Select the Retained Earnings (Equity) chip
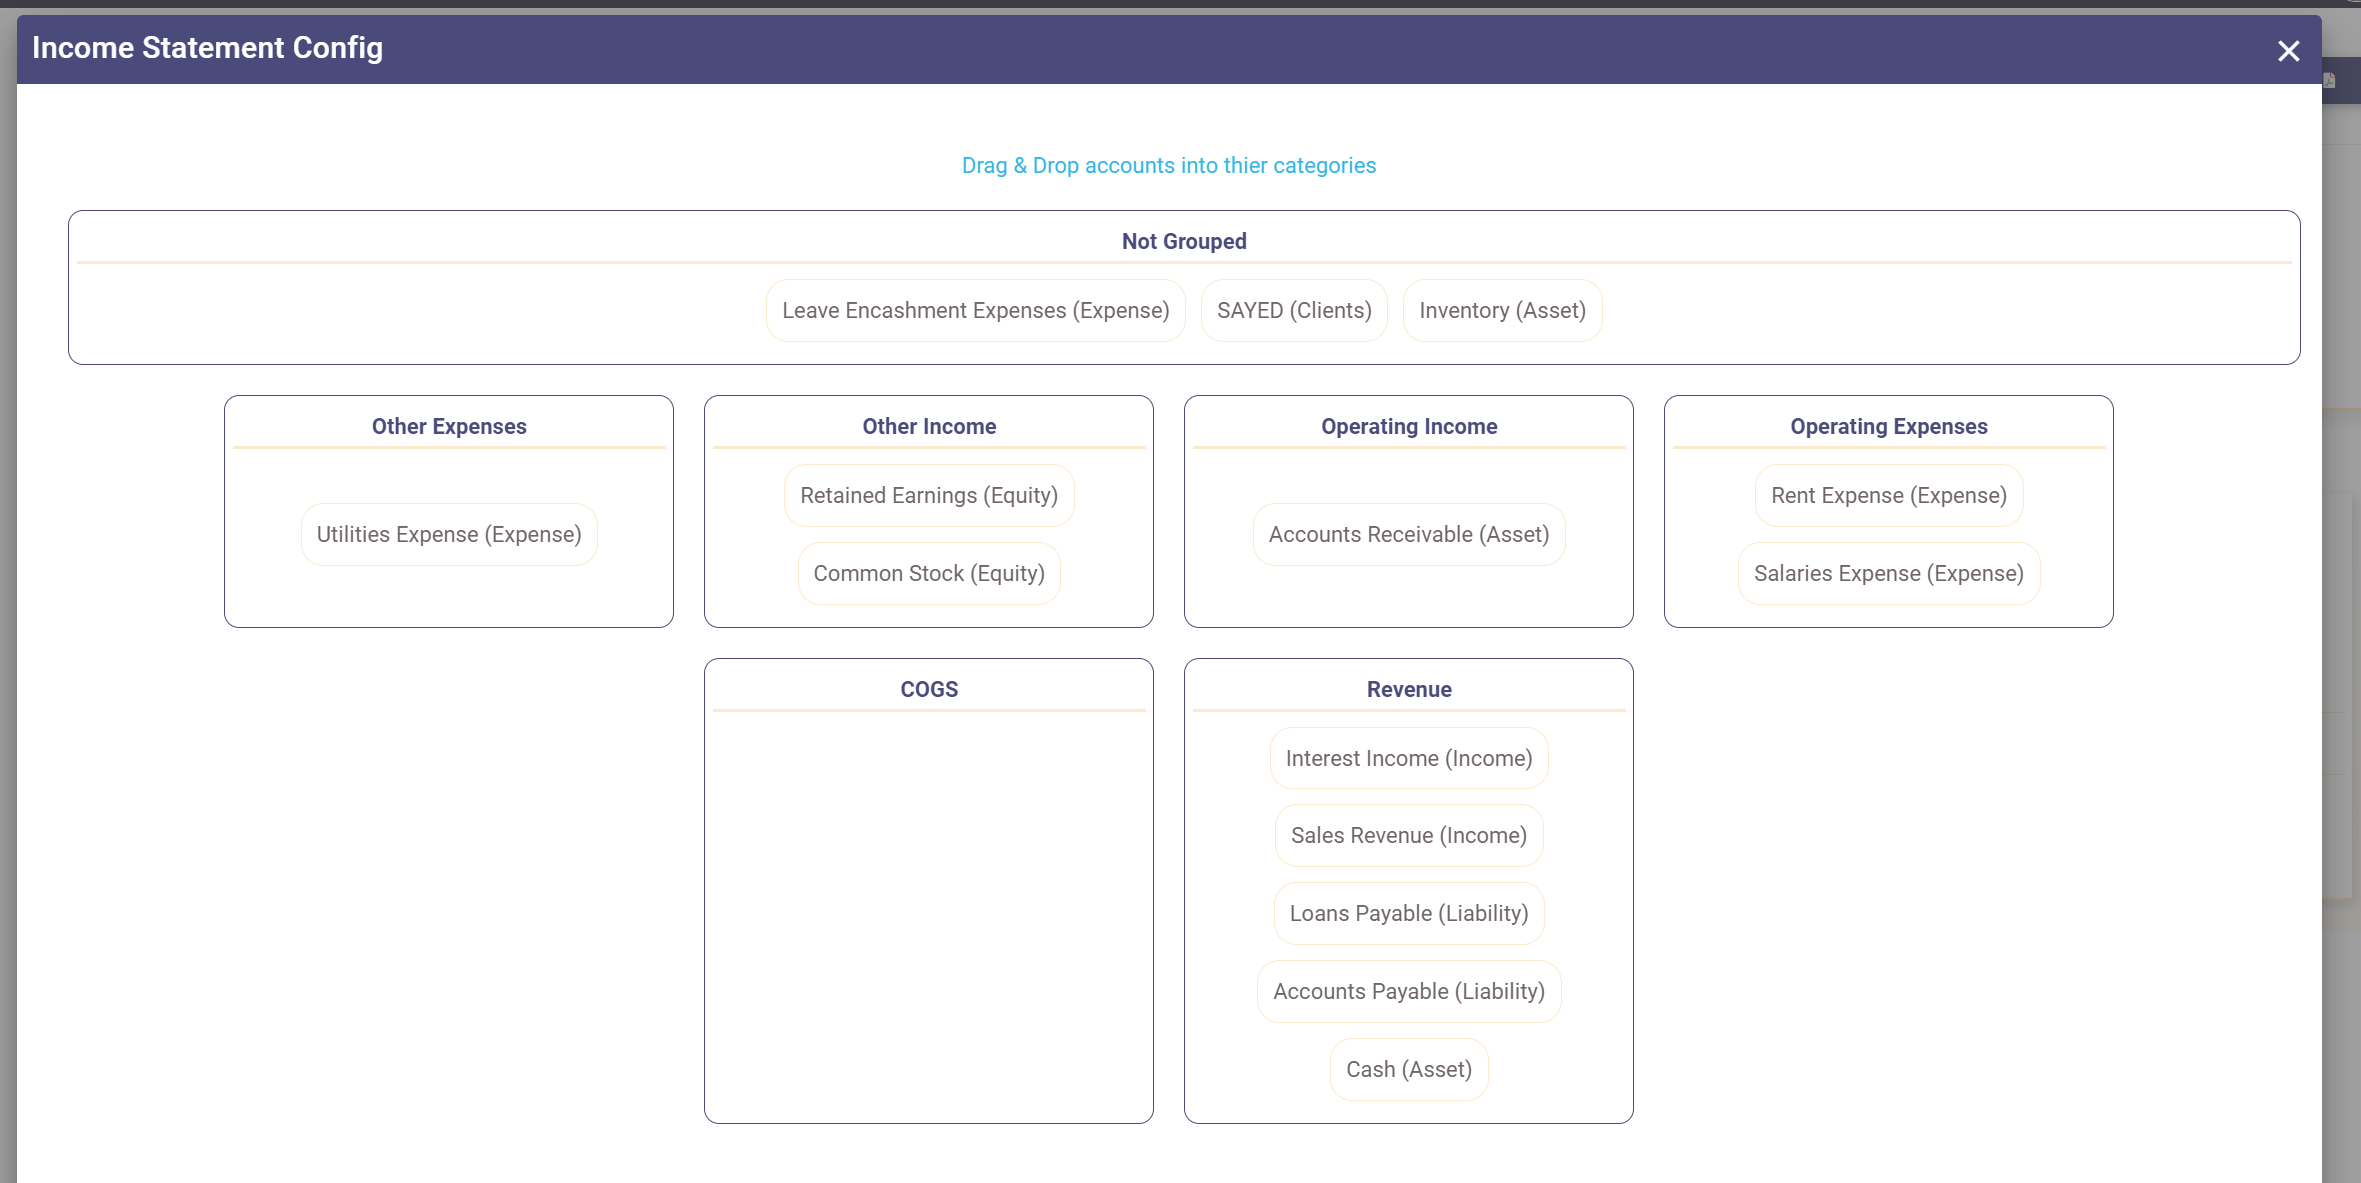Screen dimensions: 2361x1183 pos(929,496)
